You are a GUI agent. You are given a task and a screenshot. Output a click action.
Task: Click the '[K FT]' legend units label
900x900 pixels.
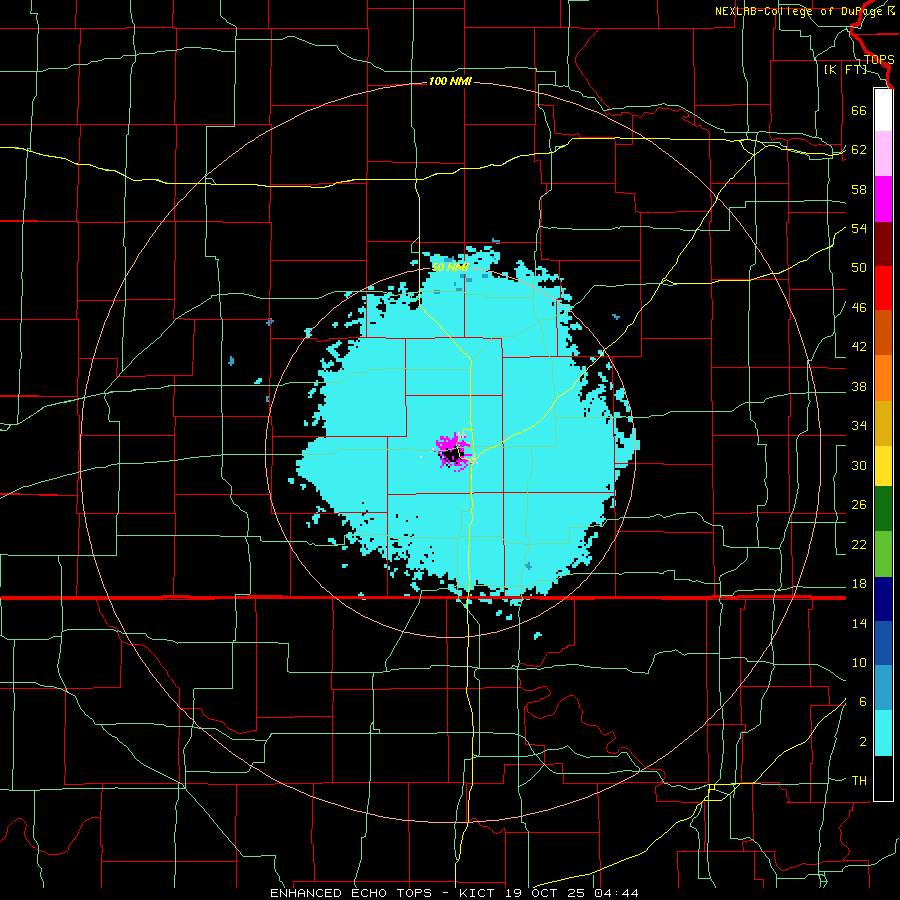(x=845, y=70)
